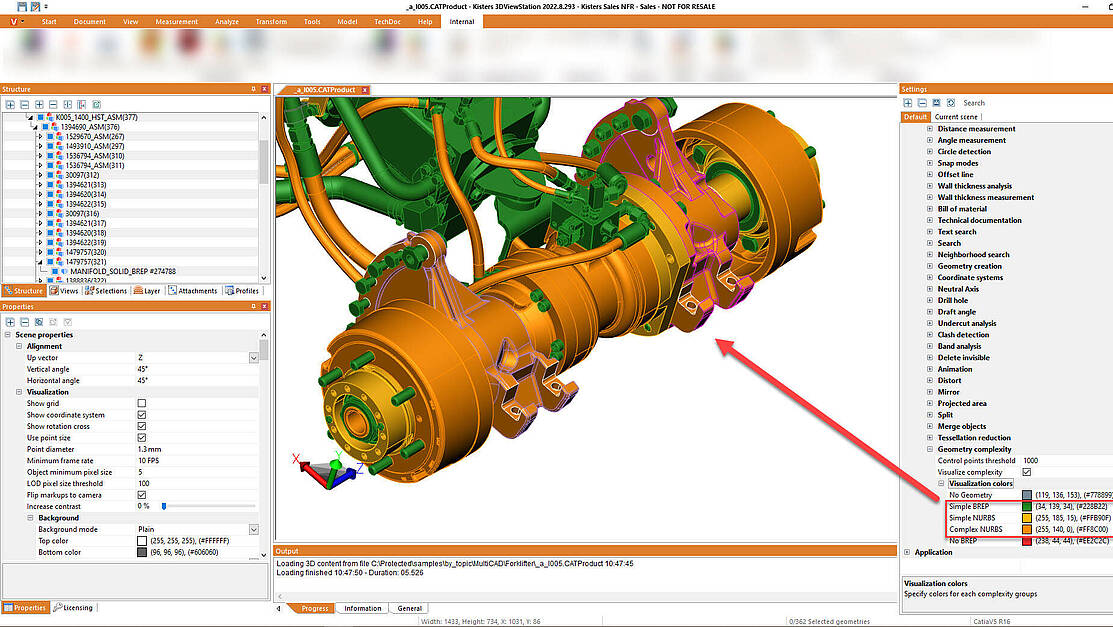Click the save icon in title bar
Viewport: 1113px width, 627px height.
point(22,6)
